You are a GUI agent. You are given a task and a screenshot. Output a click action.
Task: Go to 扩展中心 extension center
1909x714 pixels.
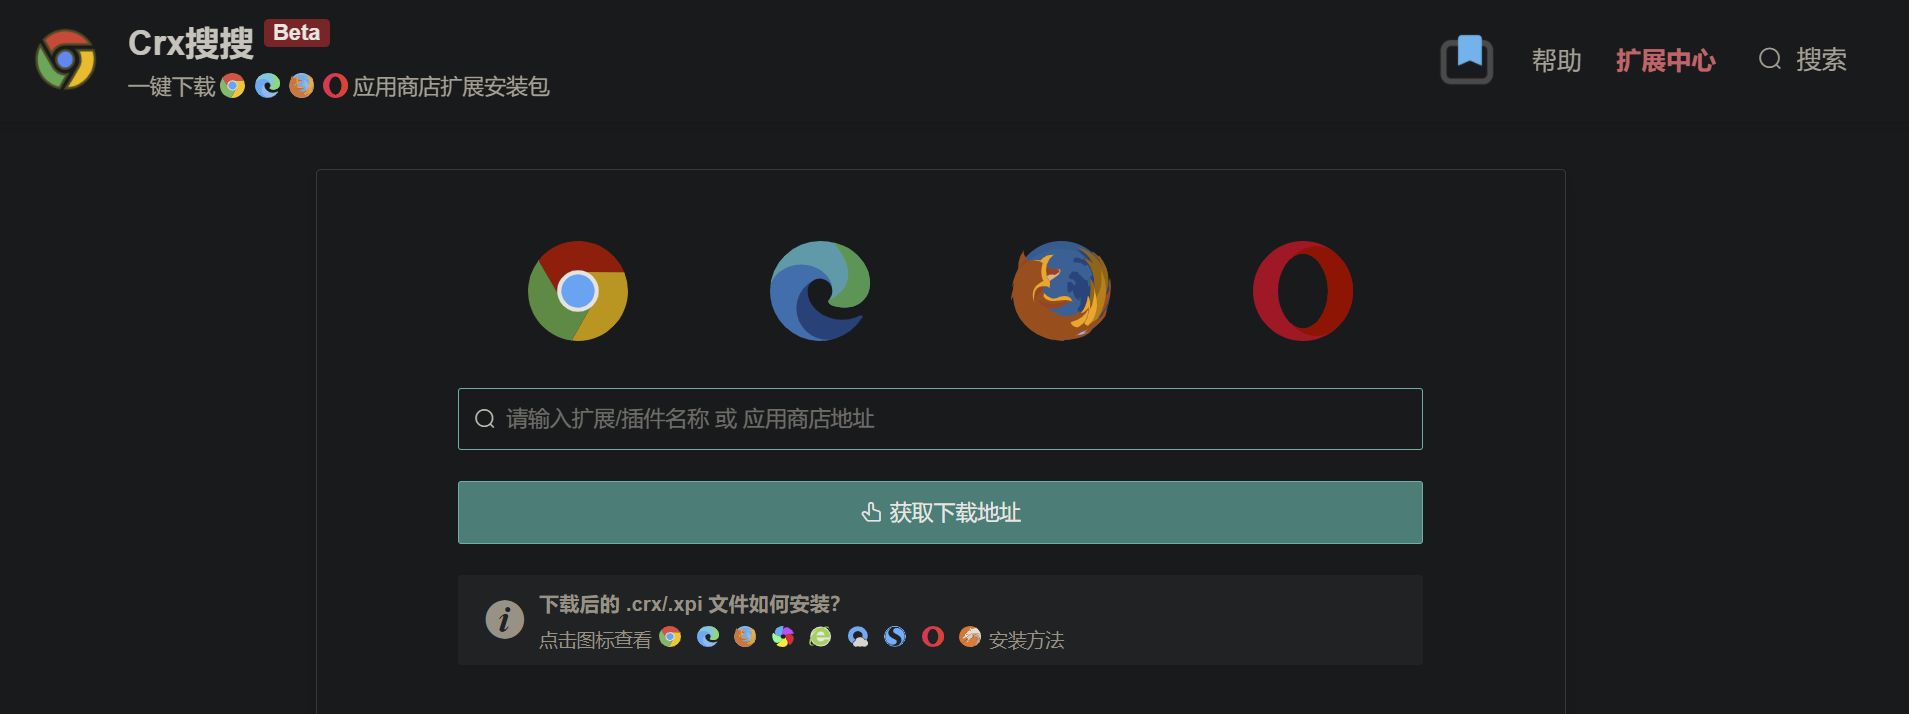pos(1666,60)
